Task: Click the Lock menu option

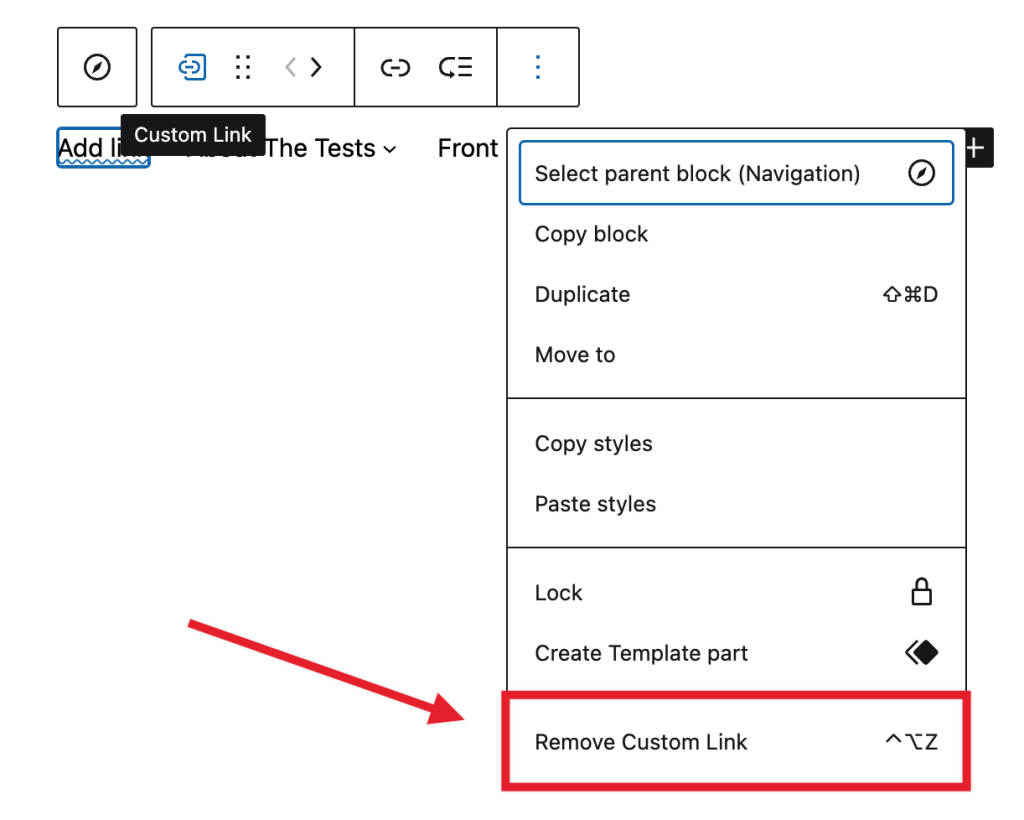Action: 558,593
